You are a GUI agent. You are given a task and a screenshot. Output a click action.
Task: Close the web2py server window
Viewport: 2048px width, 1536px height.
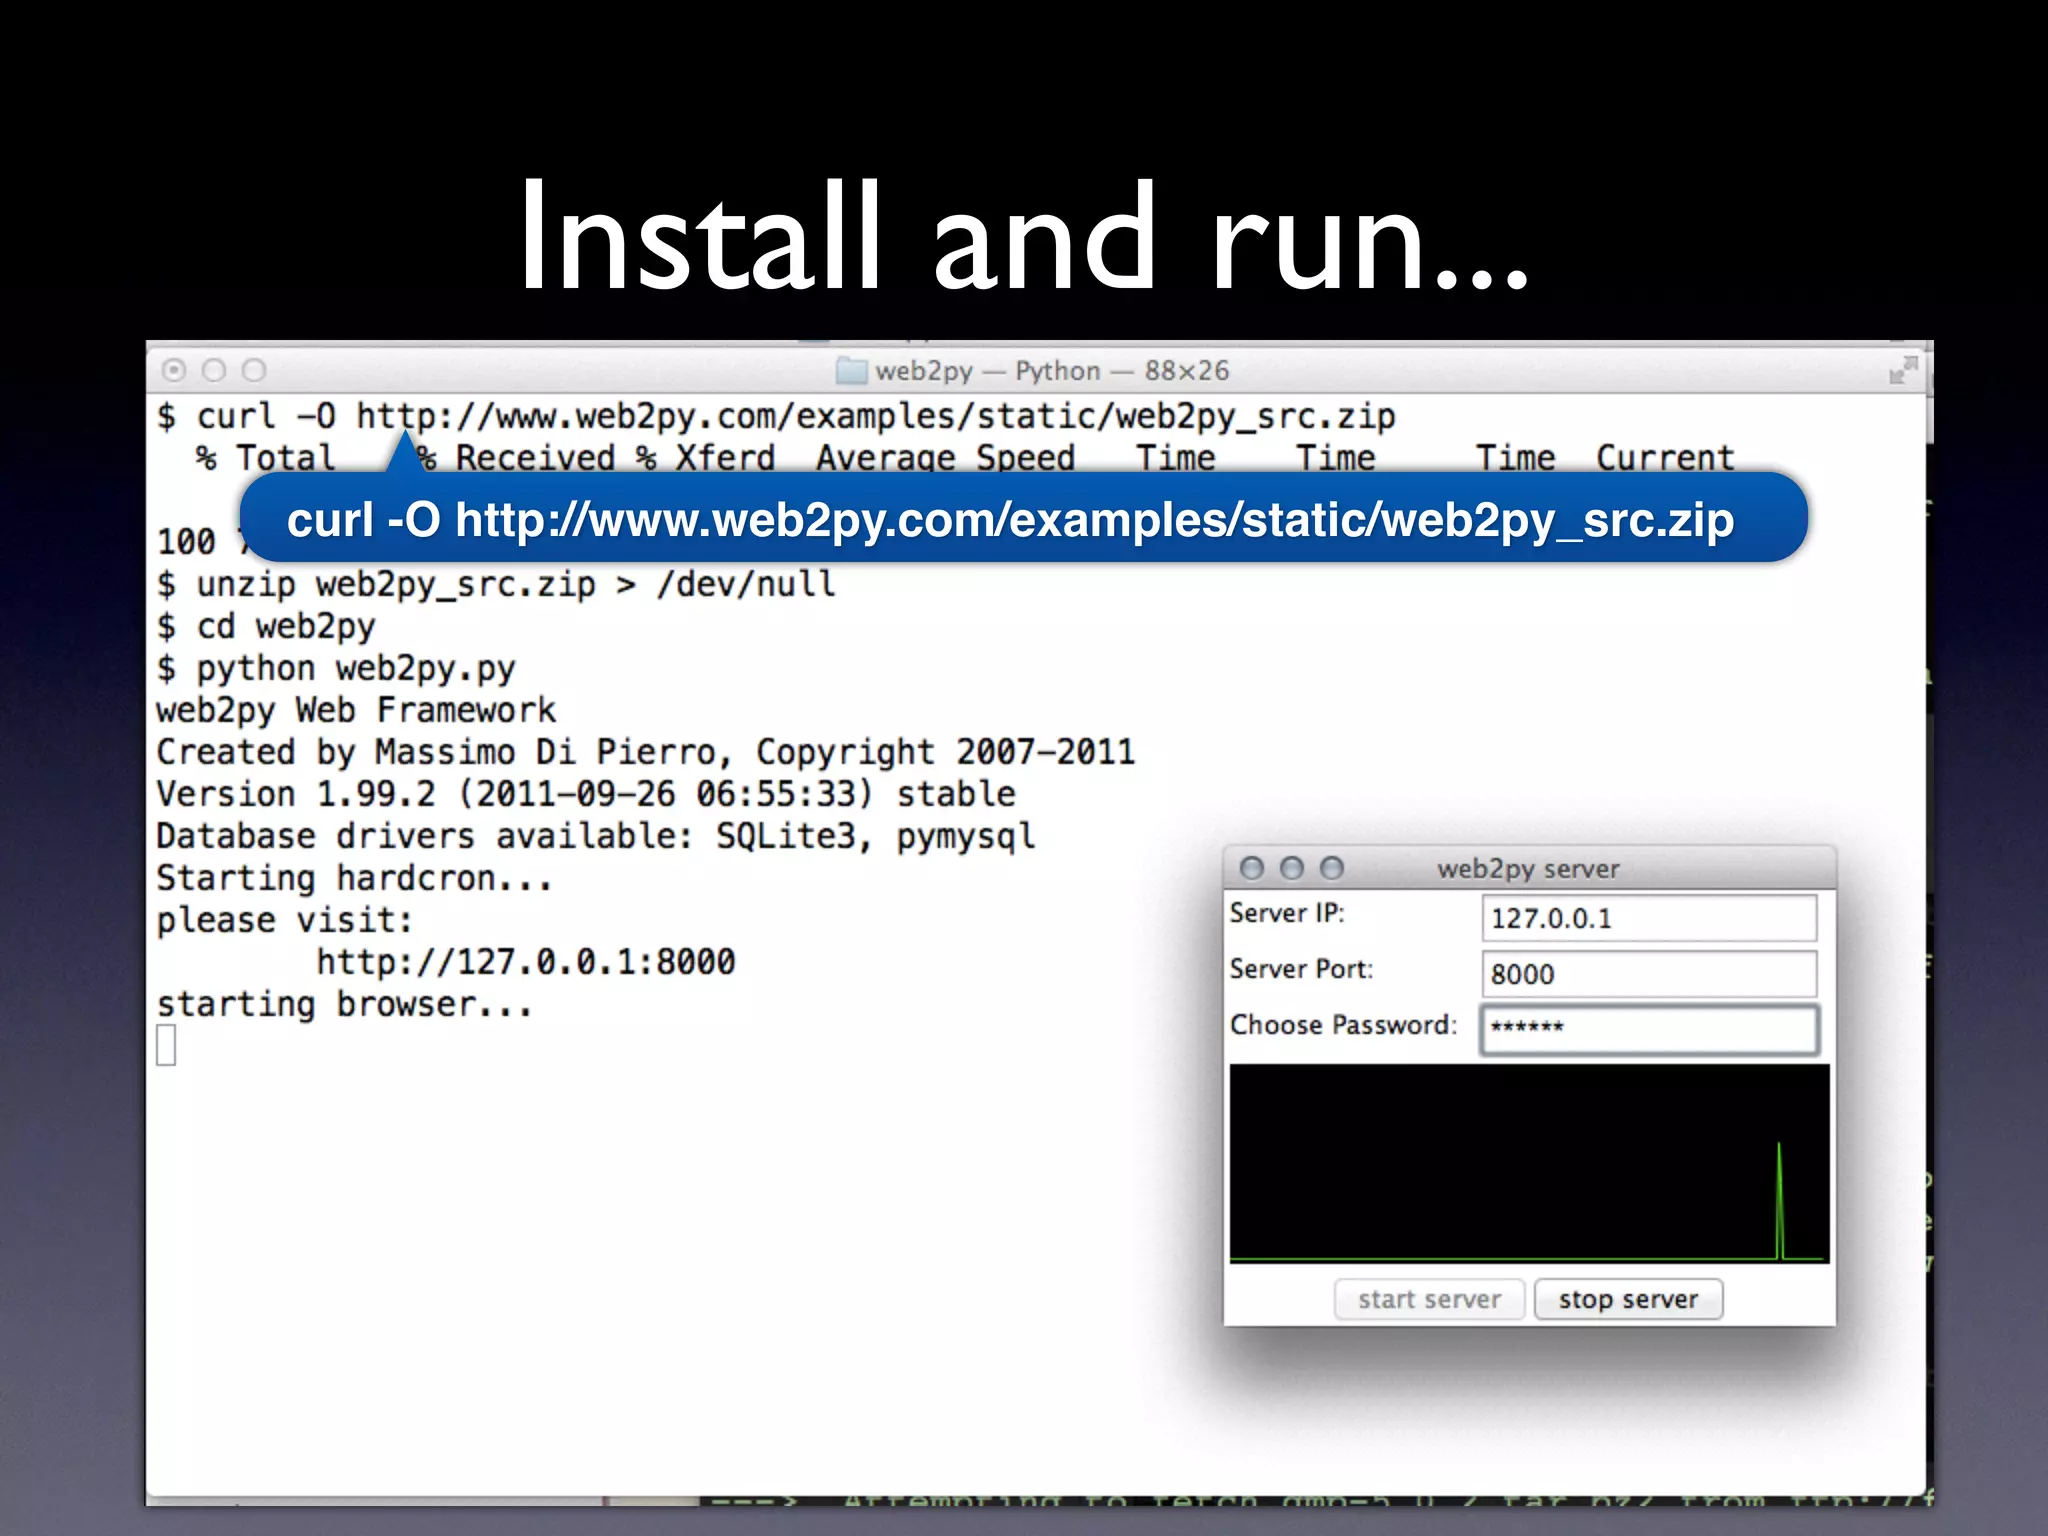[x=1251, y=868]
